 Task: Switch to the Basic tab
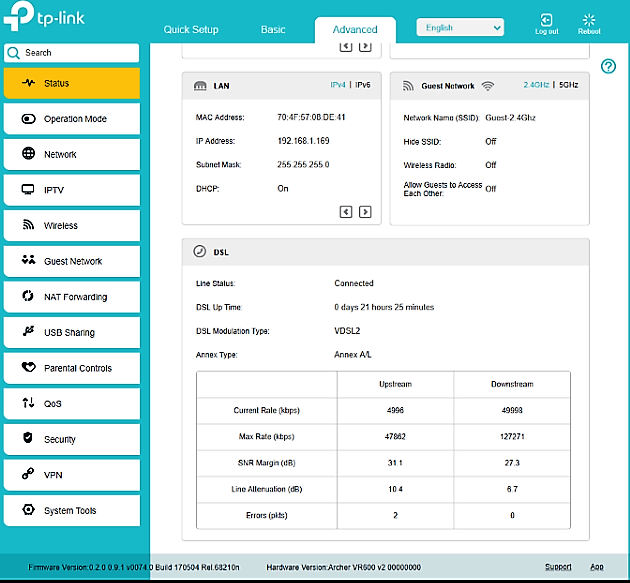[273, 30]
